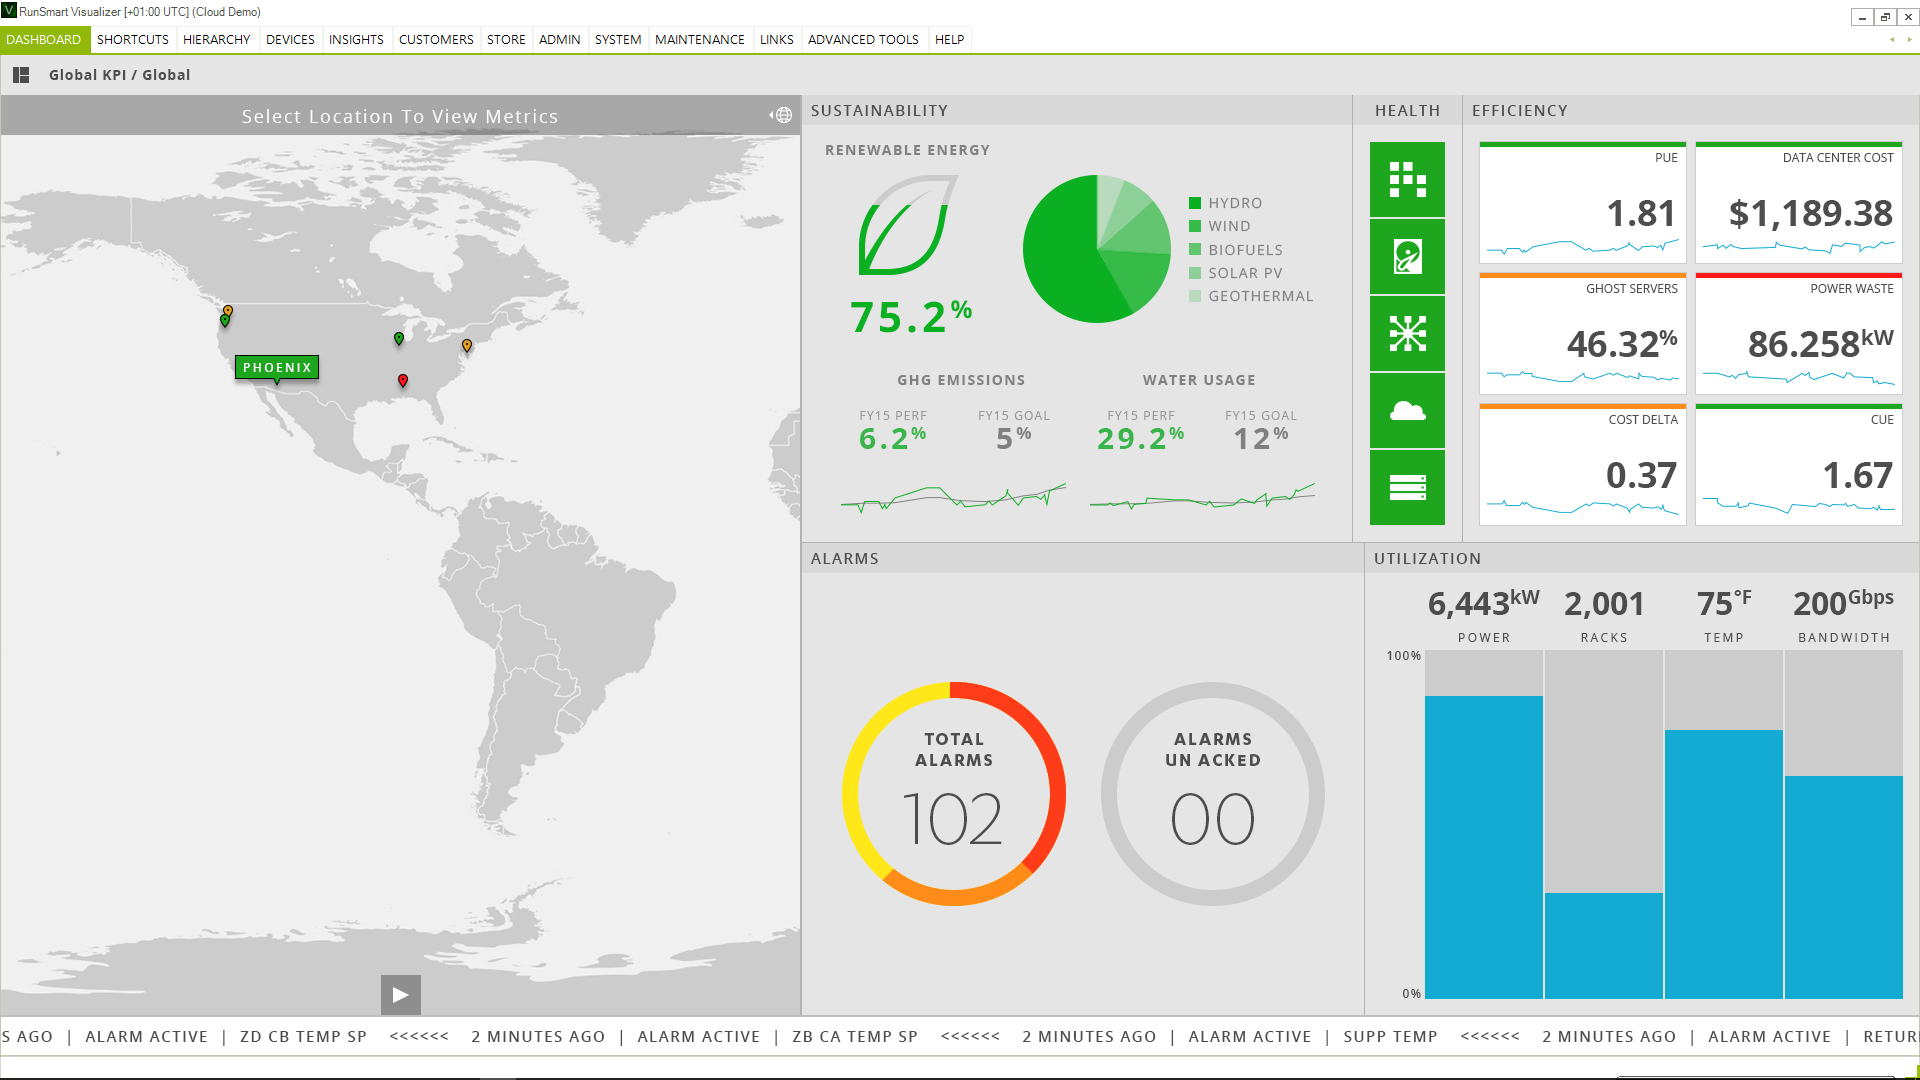Click the cloud health tile
Viewport: 1920px width, 1080px height.
click(1407, 411)
